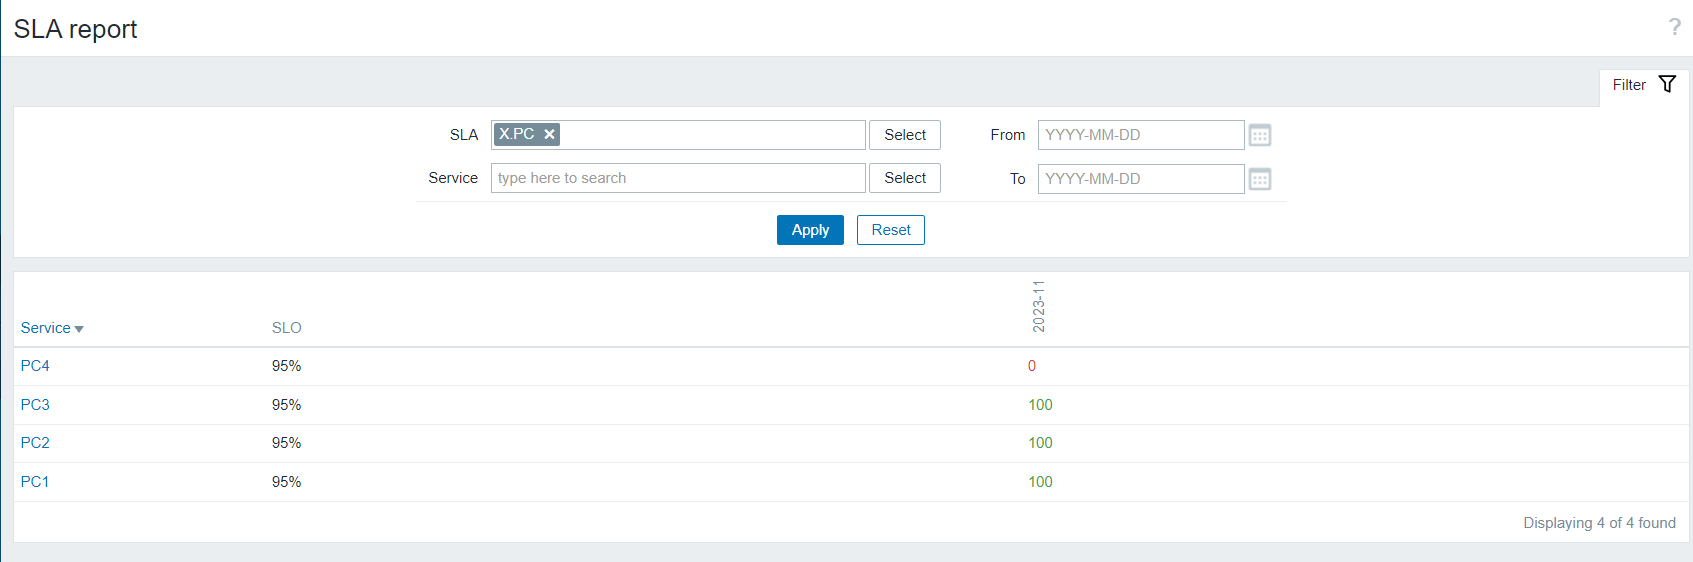Focus the To date input field
The width and height of the screenshot is (1693, 562).
(x=1140, y=179)
